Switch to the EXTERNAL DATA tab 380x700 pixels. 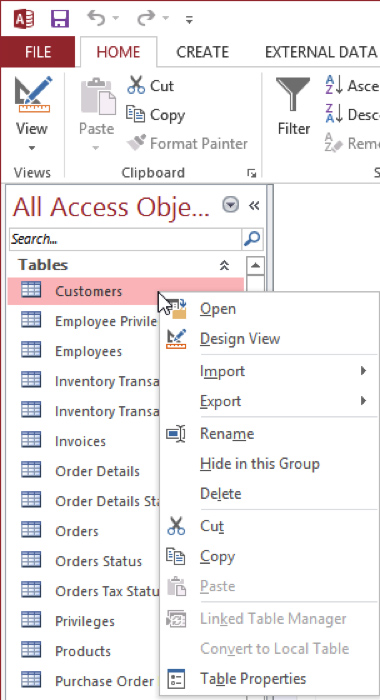pyautogui.click(x=321, y=52)
